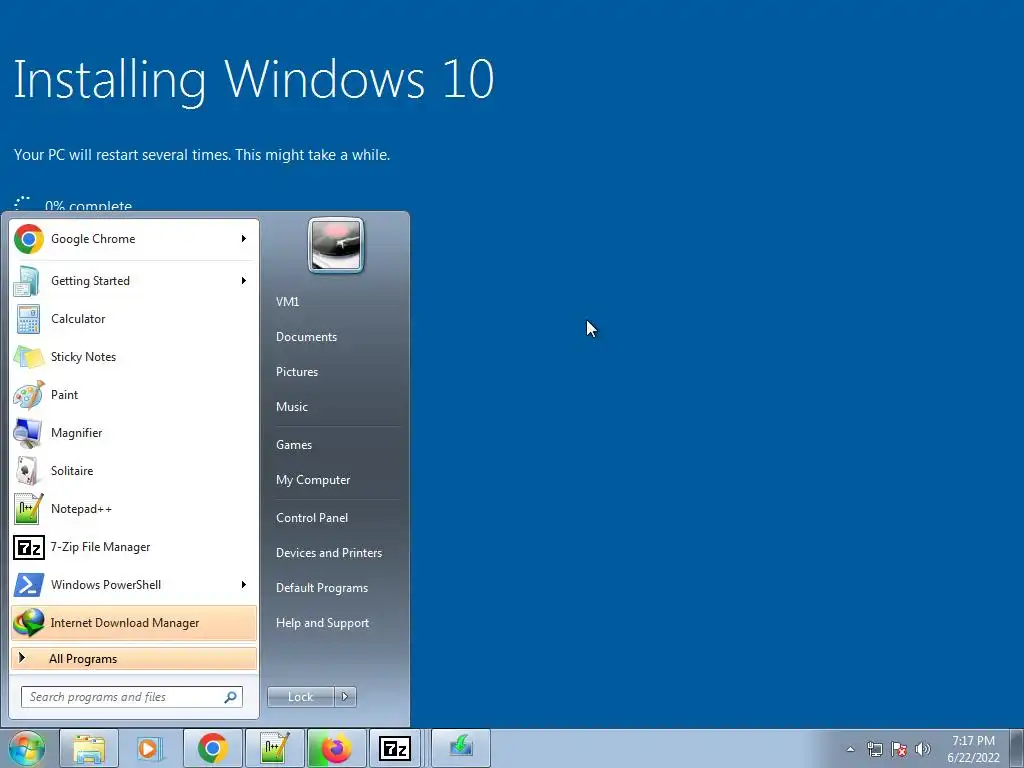The height and width of the screenshot is (768, 1024).
Task: Open the Solitaire game
Action: click(134, 471)
